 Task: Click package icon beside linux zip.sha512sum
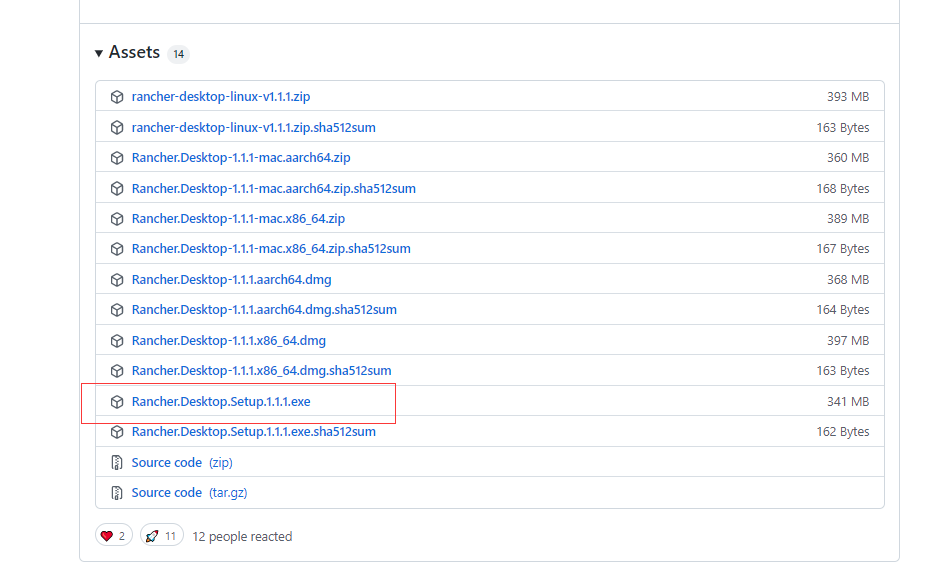tap(117, 127)
